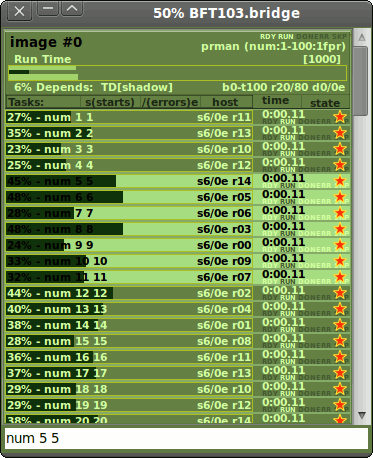Select task 35% - num 2 2
The width and height of the screenshot is (373, 458).
pos(129,133)
